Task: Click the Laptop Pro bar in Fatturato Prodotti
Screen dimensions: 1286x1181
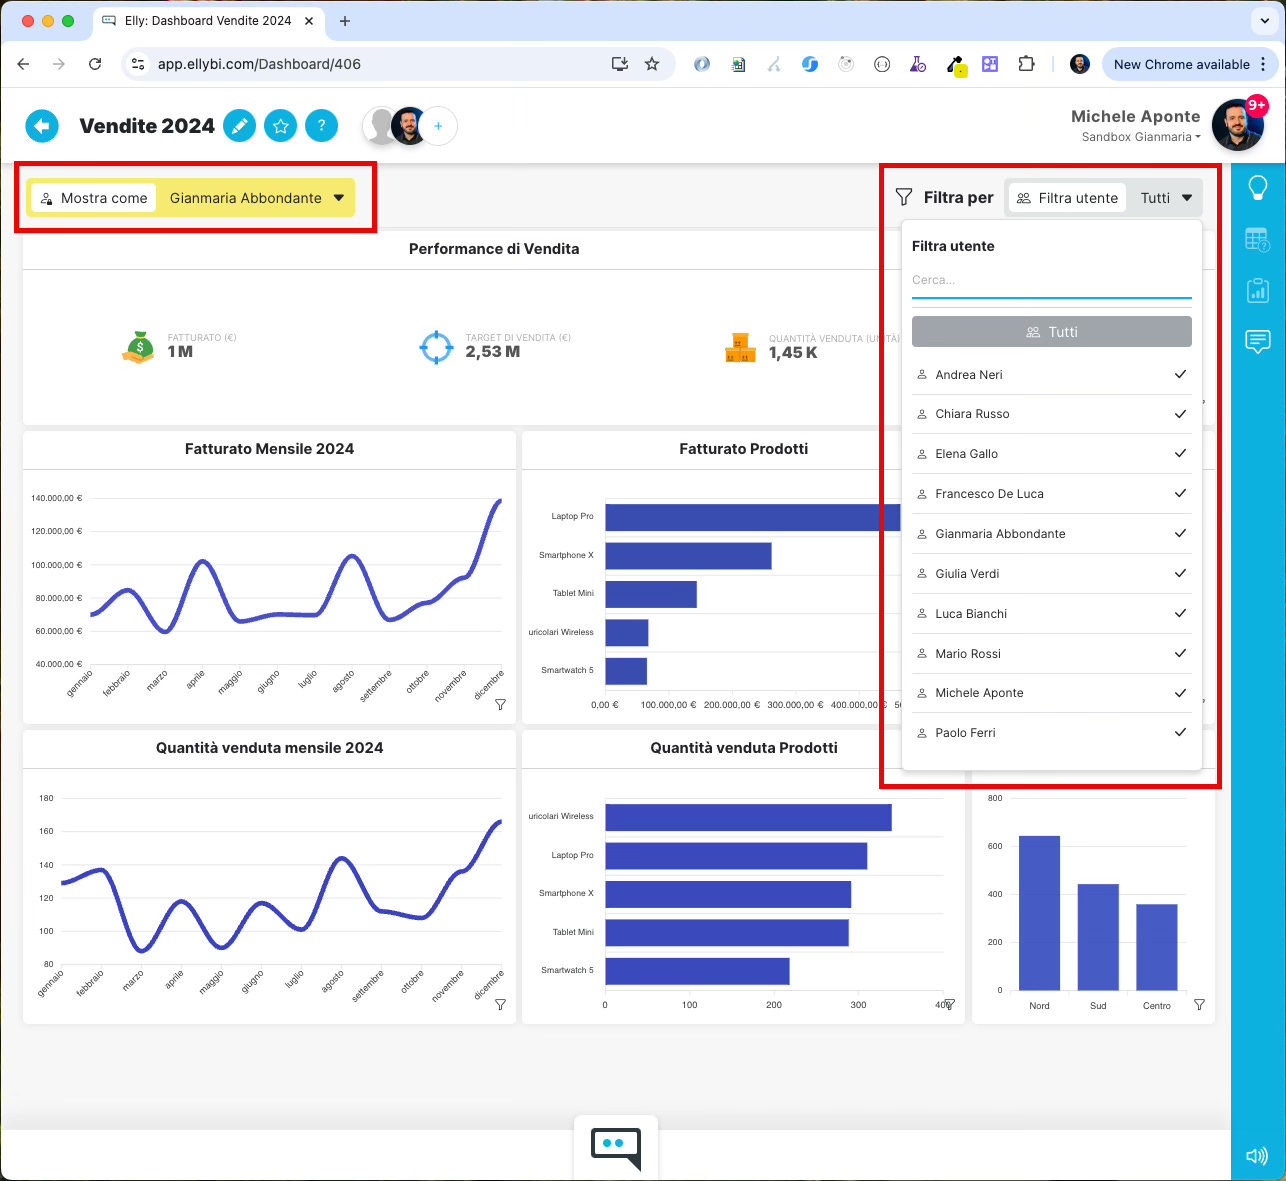Action: pyautogui.click(x=752, y=517)
